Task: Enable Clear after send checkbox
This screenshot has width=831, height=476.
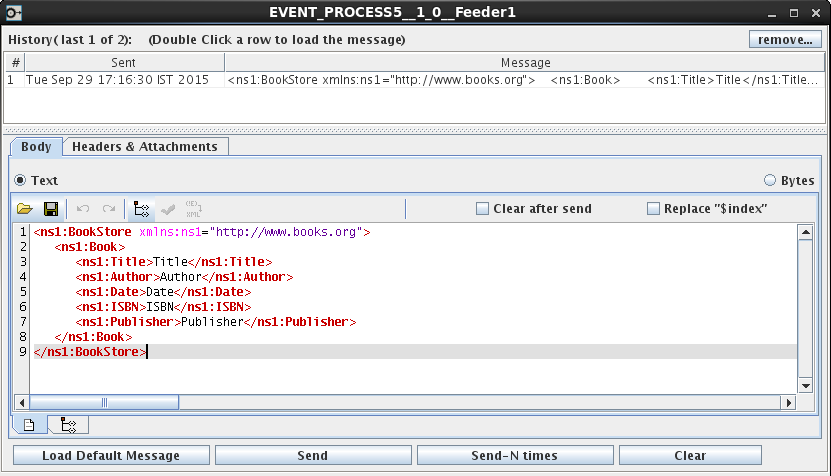Action: (x=483, y=209)
